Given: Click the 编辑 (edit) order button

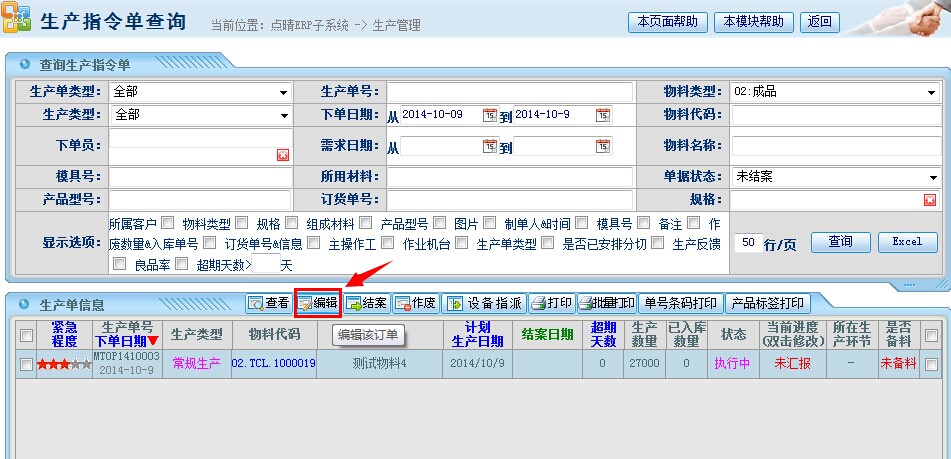Looking at the screenshot, I should point(318,303).
